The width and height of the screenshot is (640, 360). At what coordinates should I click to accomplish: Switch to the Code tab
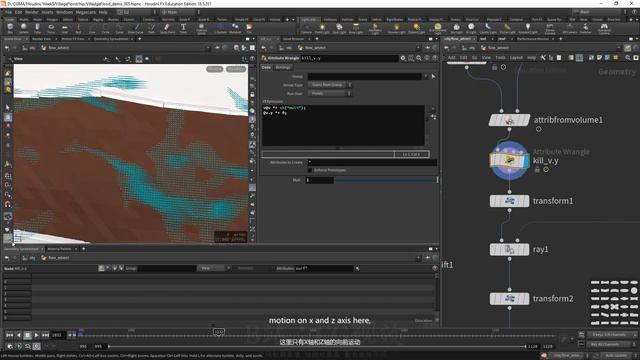coord(266,67)
